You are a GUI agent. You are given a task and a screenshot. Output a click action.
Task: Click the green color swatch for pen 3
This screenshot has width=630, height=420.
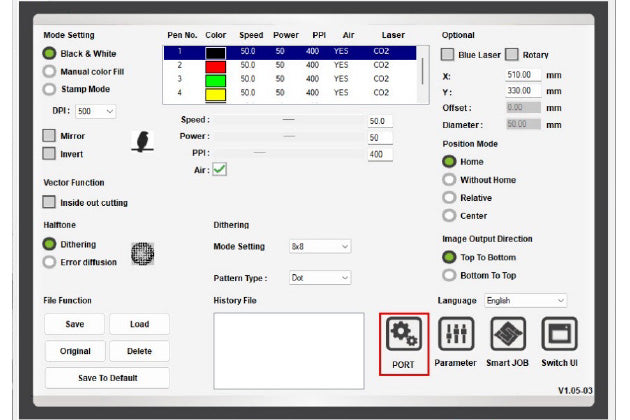tap(216, 79)
